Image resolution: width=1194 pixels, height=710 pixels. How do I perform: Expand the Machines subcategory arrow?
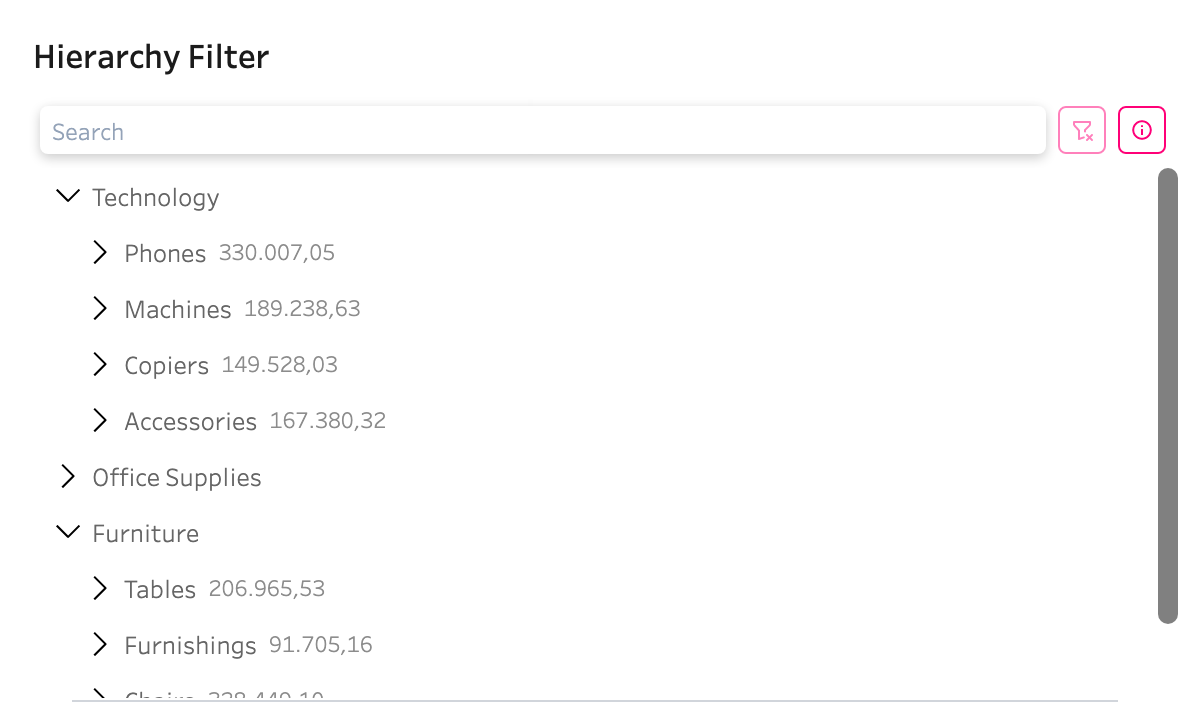click(x=100, y=309)
